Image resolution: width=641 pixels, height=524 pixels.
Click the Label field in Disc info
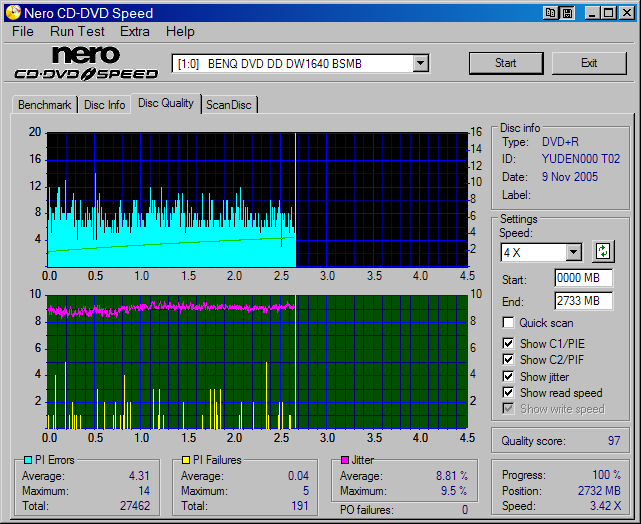coord(516,195)
